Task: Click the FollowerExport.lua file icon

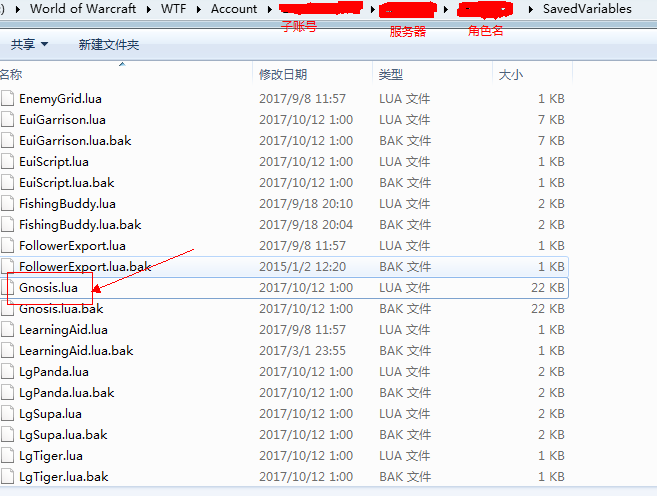Action: point(7,245)
